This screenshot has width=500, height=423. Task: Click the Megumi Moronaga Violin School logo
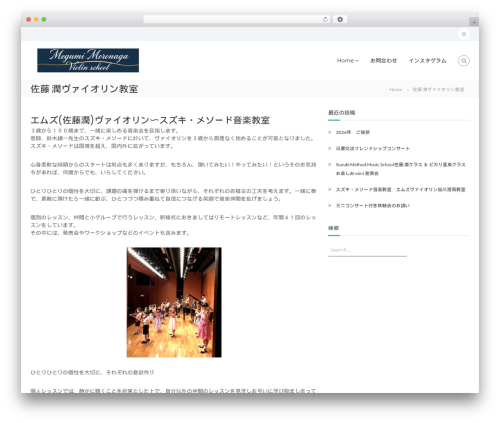(88, 60)
